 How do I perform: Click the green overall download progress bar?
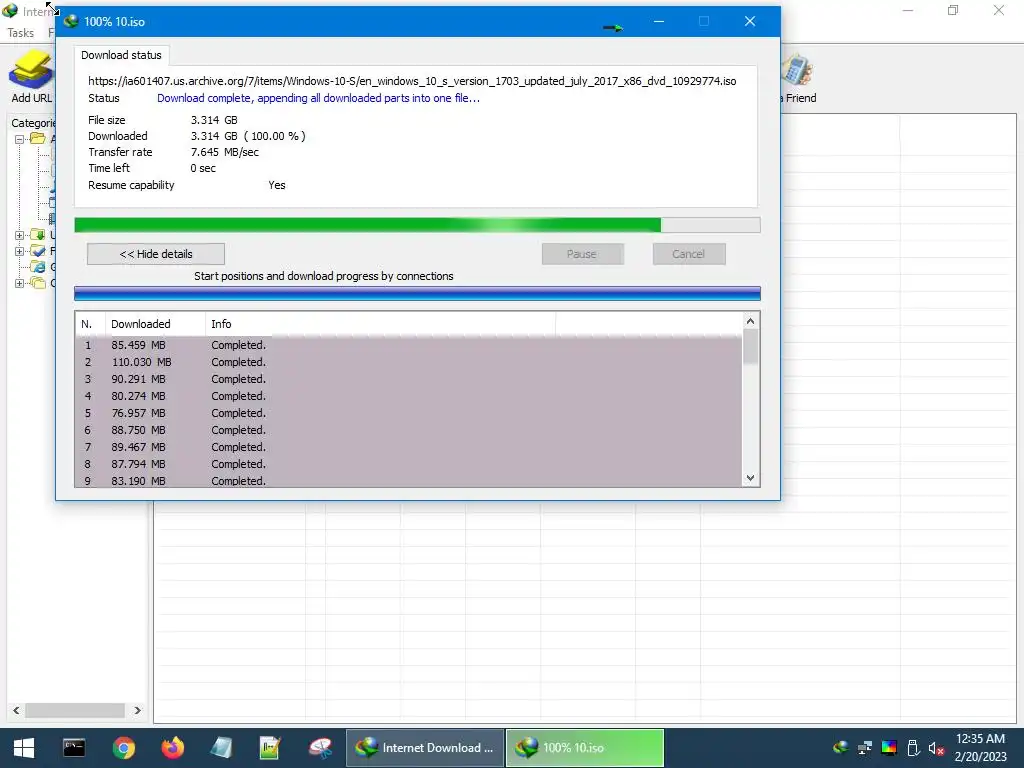(417, 225)
